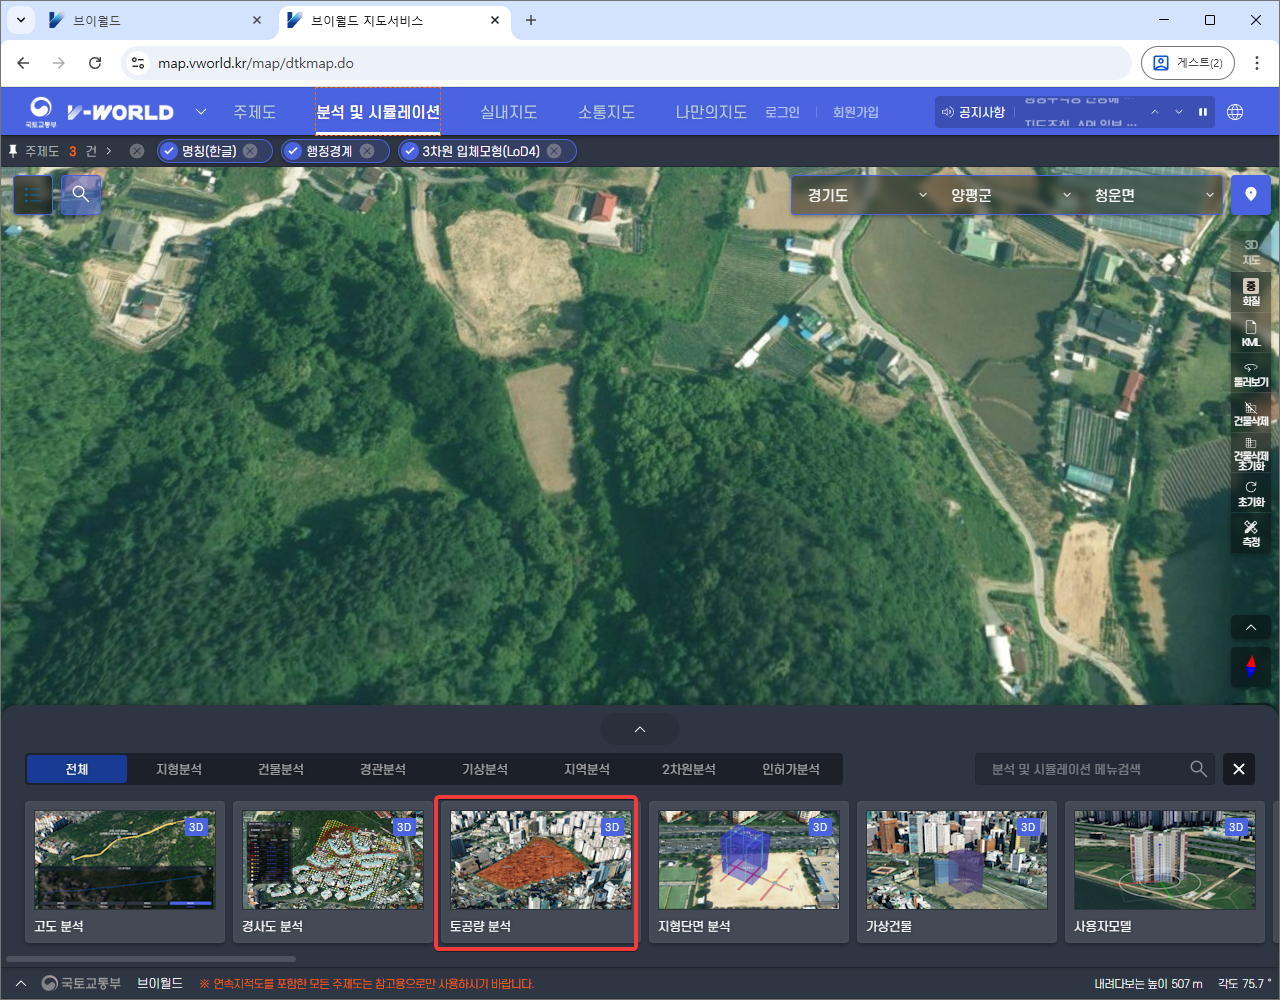This screenshot has height=1000, width=1280.
Task: Open the KML file tool
Action: pyautogui.click(x=1250, y=333)
